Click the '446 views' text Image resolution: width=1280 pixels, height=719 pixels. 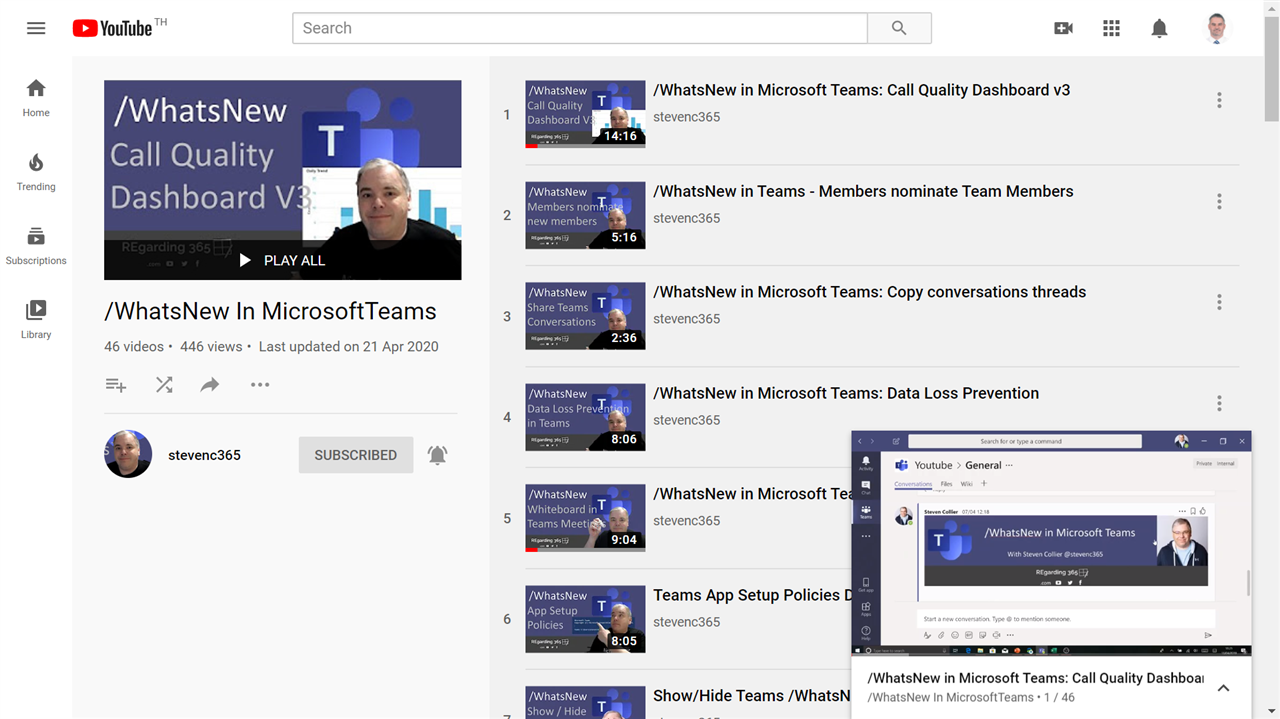[211, 347]
